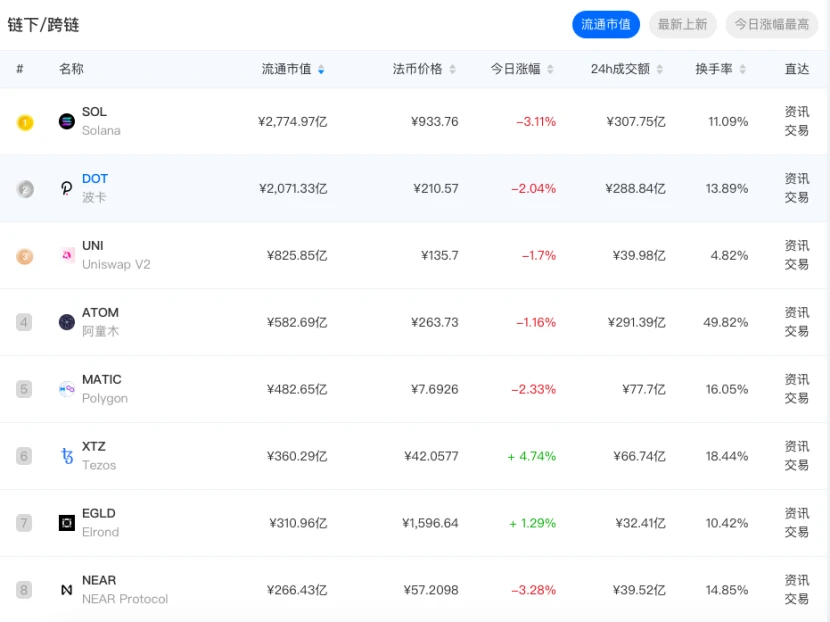The width and height of the screenshot is (830, 622).
Task: Open 交易 link for EGLD
Action: (797, 532)
